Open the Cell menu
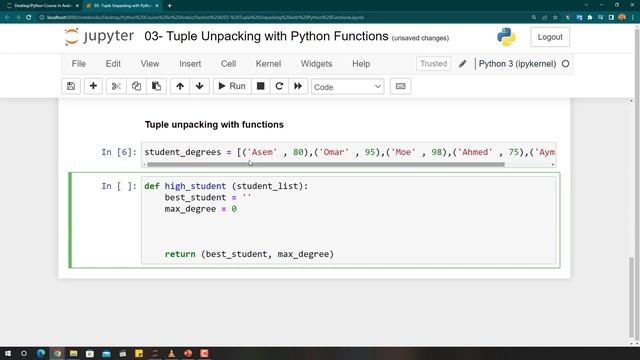Image resolution: width=640 pixels, height=360 pixels. pyautogui.click(x=229, y=64)
